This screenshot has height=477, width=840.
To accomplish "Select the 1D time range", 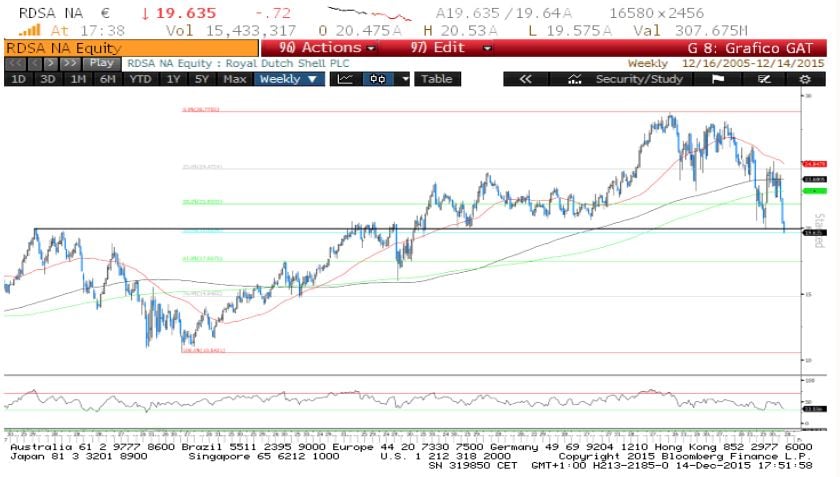I will tap(18, 79).
